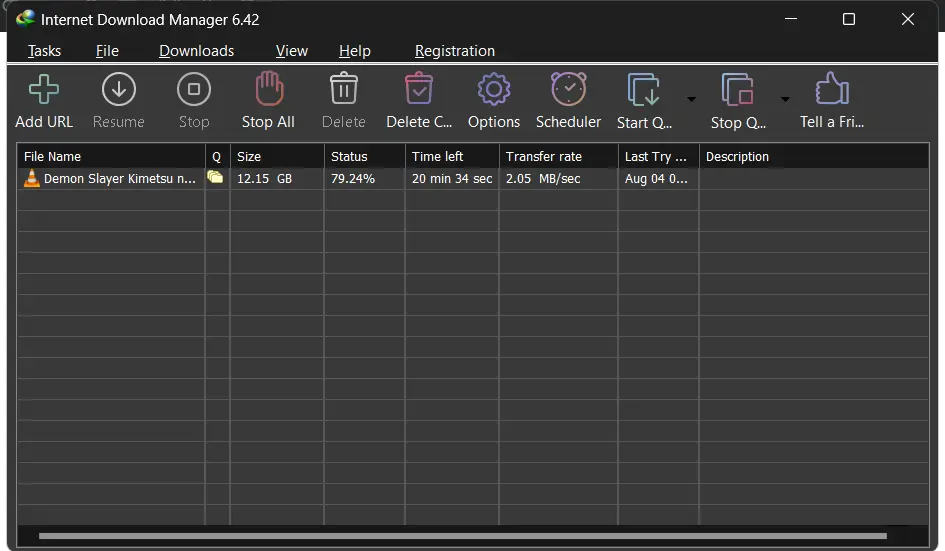The width and height of the screenshot is (945, 551).
Task: Click the IDM logo in title bar
Action: coord(25,19)
